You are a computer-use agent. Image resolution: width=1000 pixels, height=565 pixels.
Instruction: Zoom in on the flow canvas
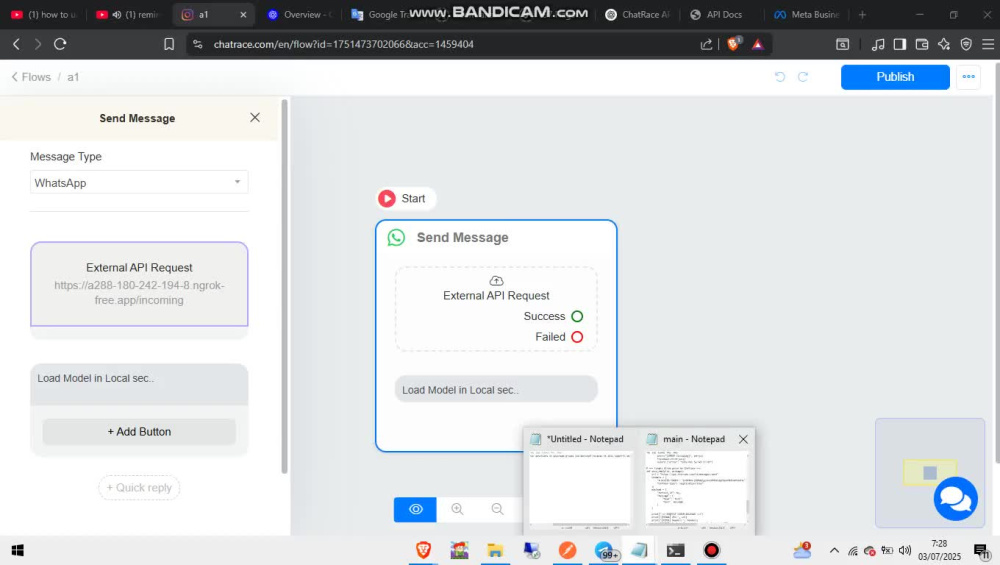pyautogui.click(x=457, y=509)
